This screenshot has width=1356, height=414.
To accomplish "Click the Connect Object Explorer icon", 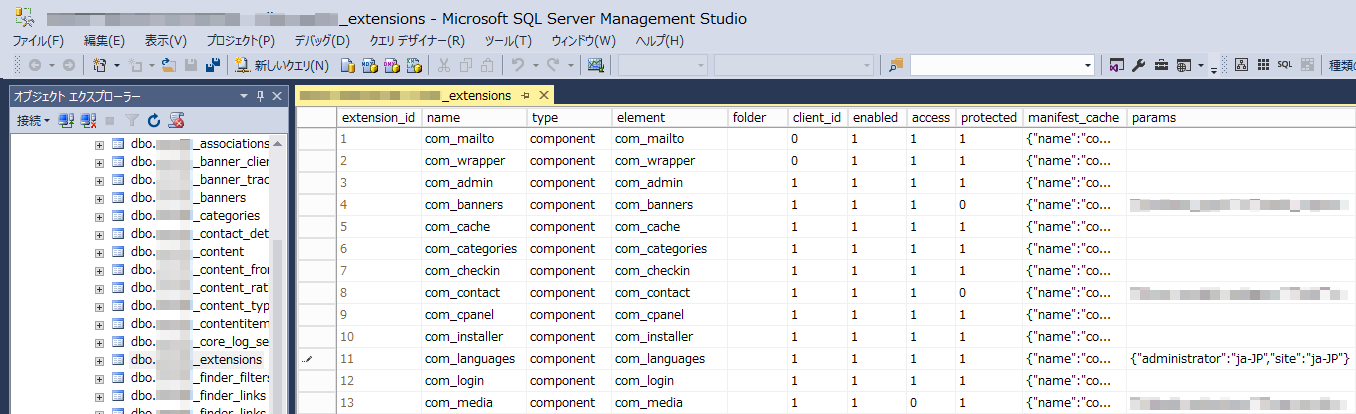I will coord(66,121).
